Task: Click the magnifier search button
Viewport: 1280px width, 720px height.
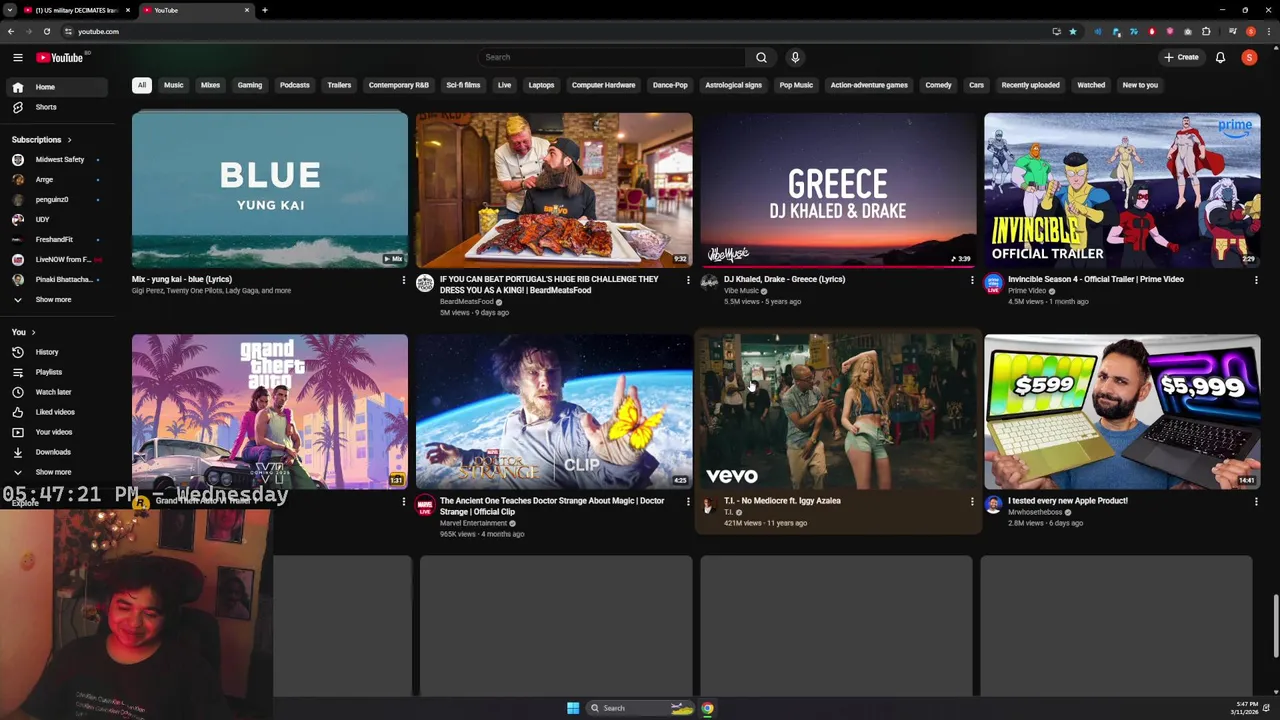Action: click(761, 58)
